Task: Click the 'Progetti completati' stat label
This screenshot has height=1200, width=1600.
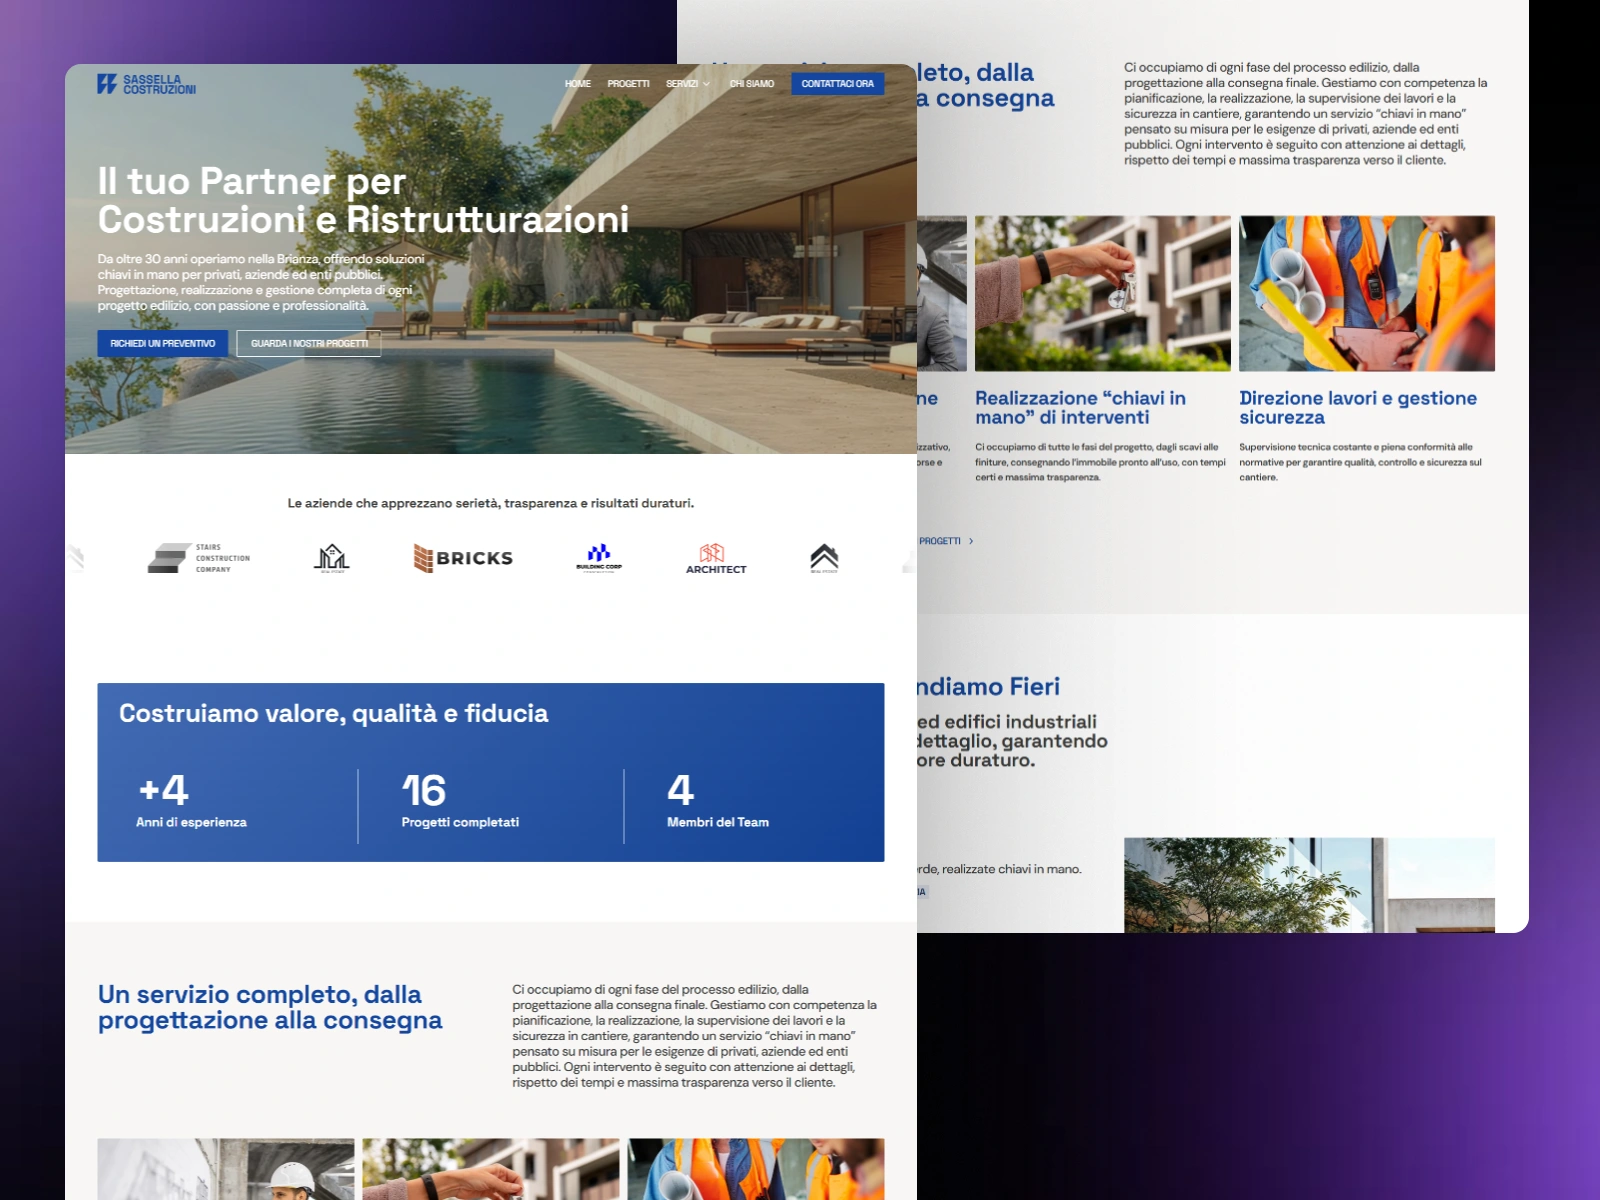Action: 460,822
